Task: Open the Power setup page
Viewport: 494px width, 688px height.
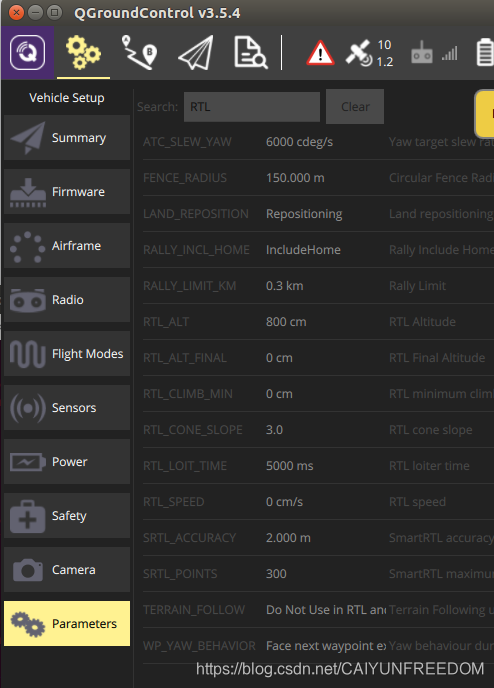Action: point(67,462)
